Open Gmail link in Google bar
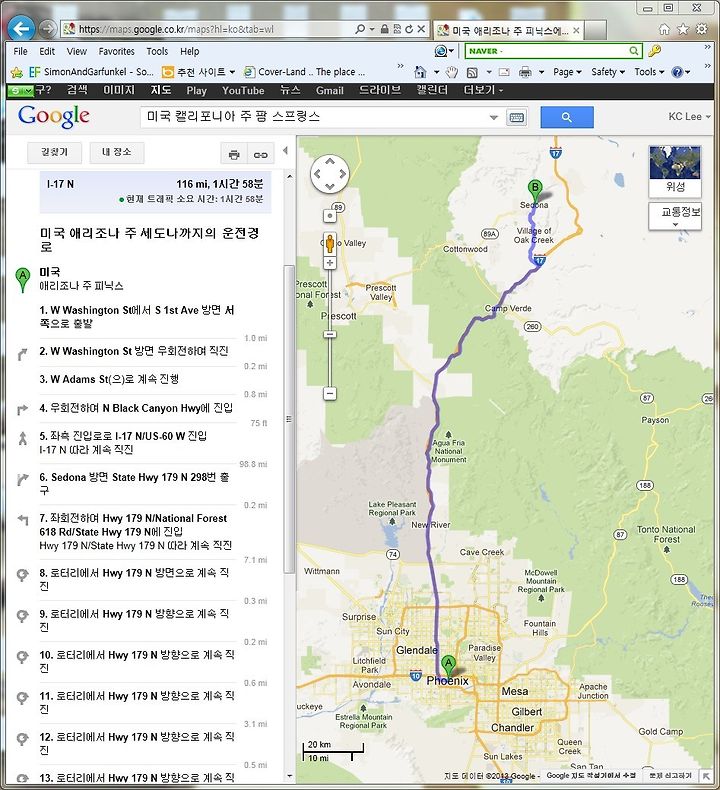This screenshot has width=720, height=790. tap(330, 91)
